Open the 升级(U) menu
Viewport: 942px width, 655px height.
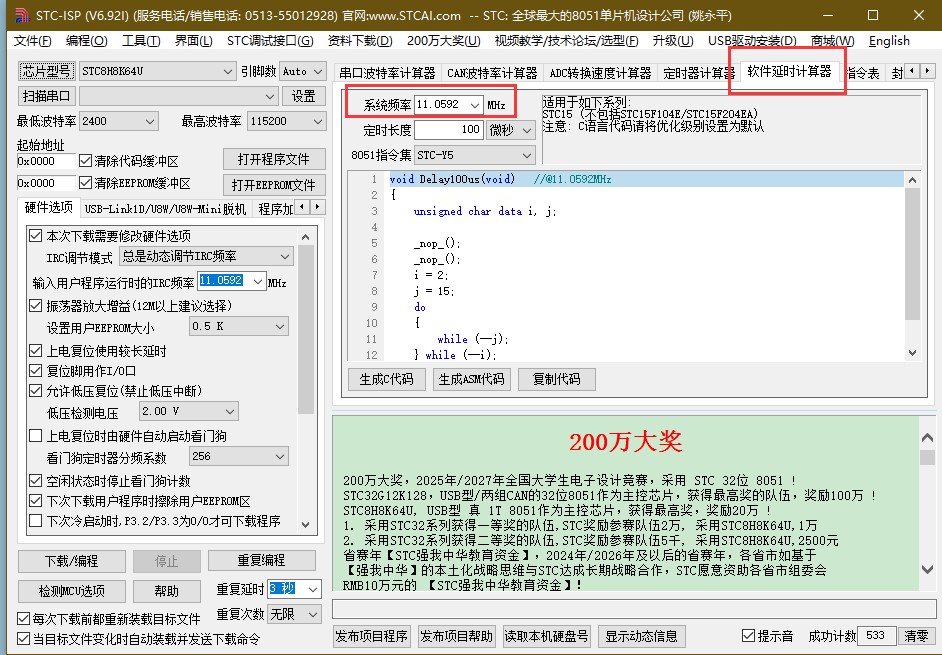click(673, 41)
